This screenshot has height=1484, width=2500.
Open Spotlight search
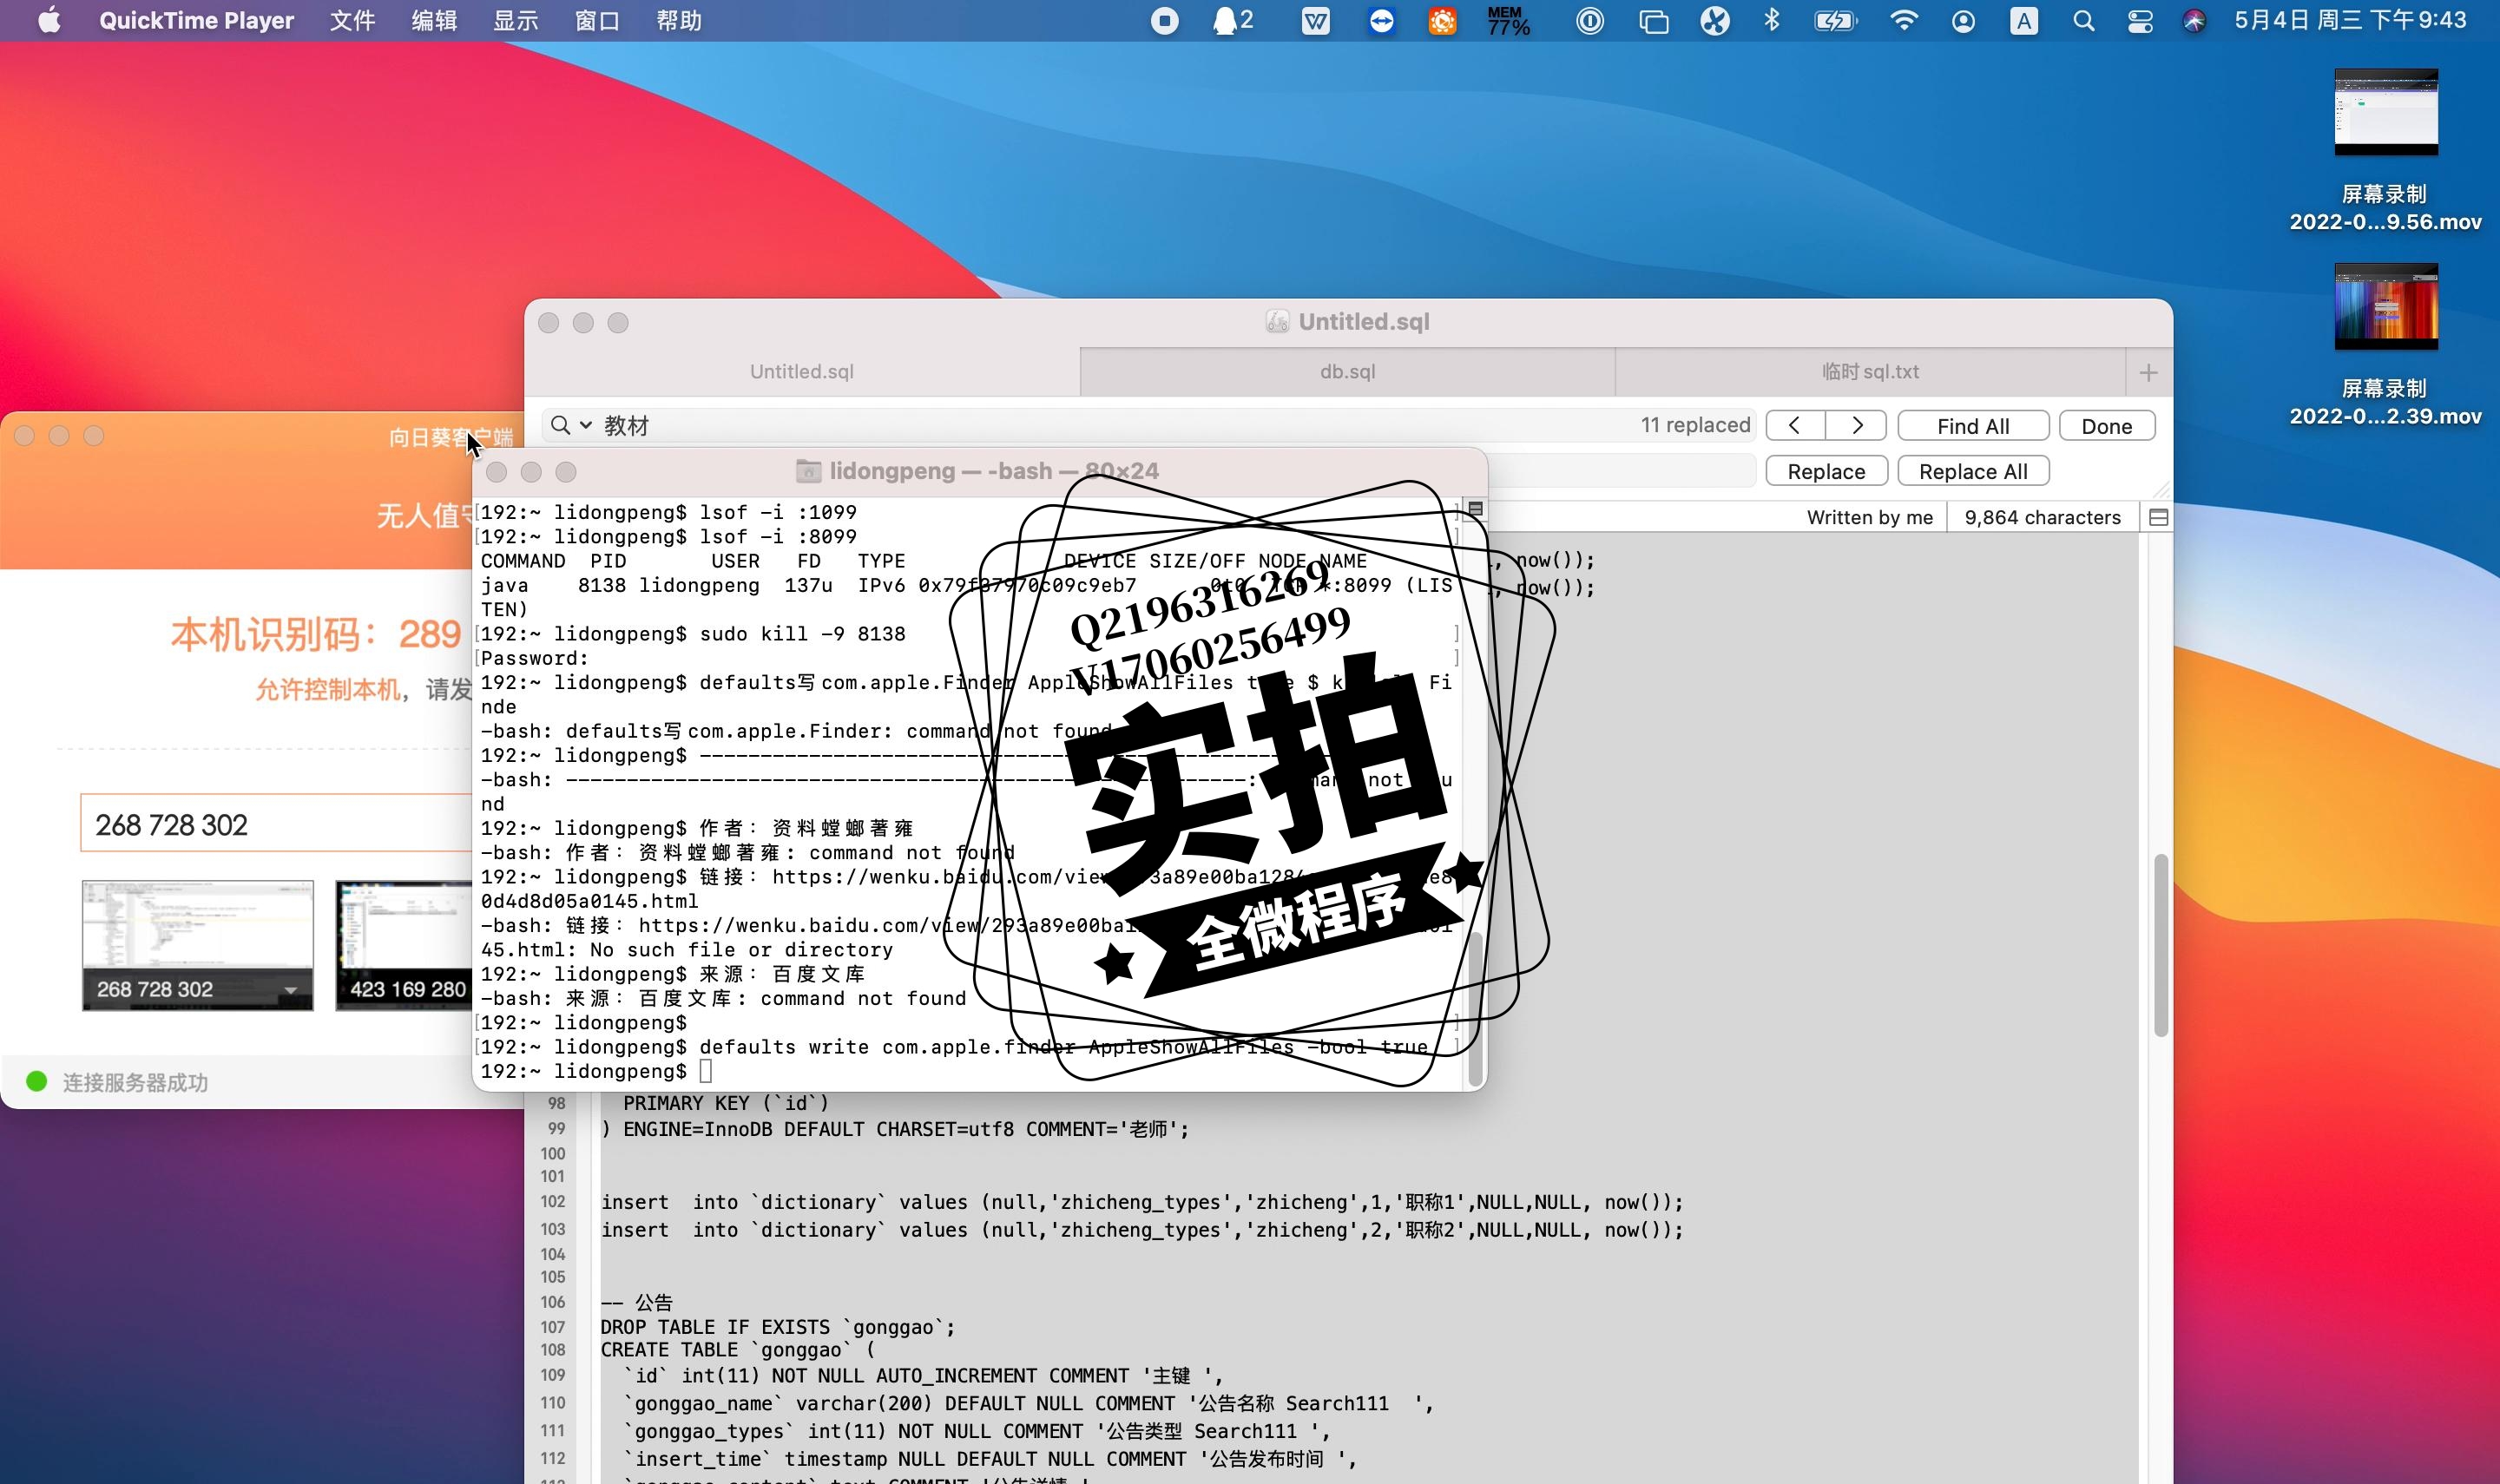(2084, 21)
